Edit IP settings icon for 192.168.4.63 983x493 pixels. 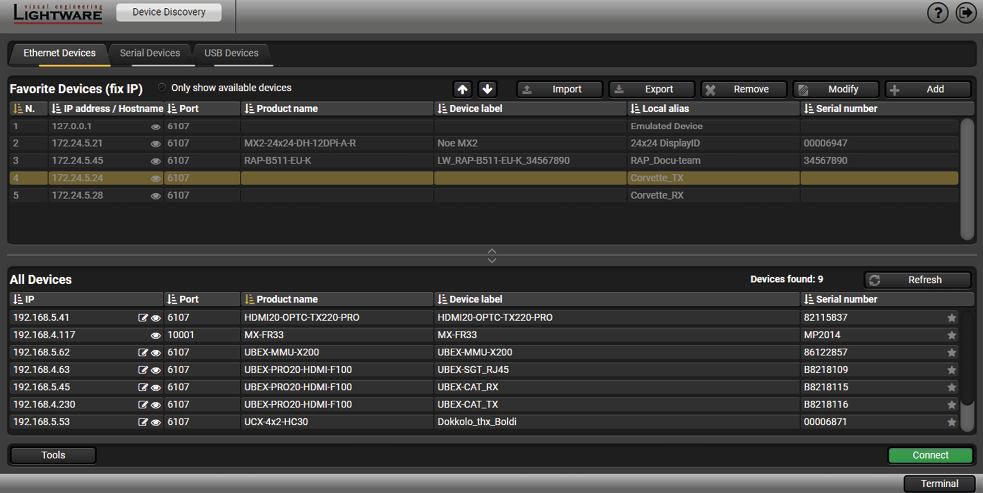coord(143,370)
